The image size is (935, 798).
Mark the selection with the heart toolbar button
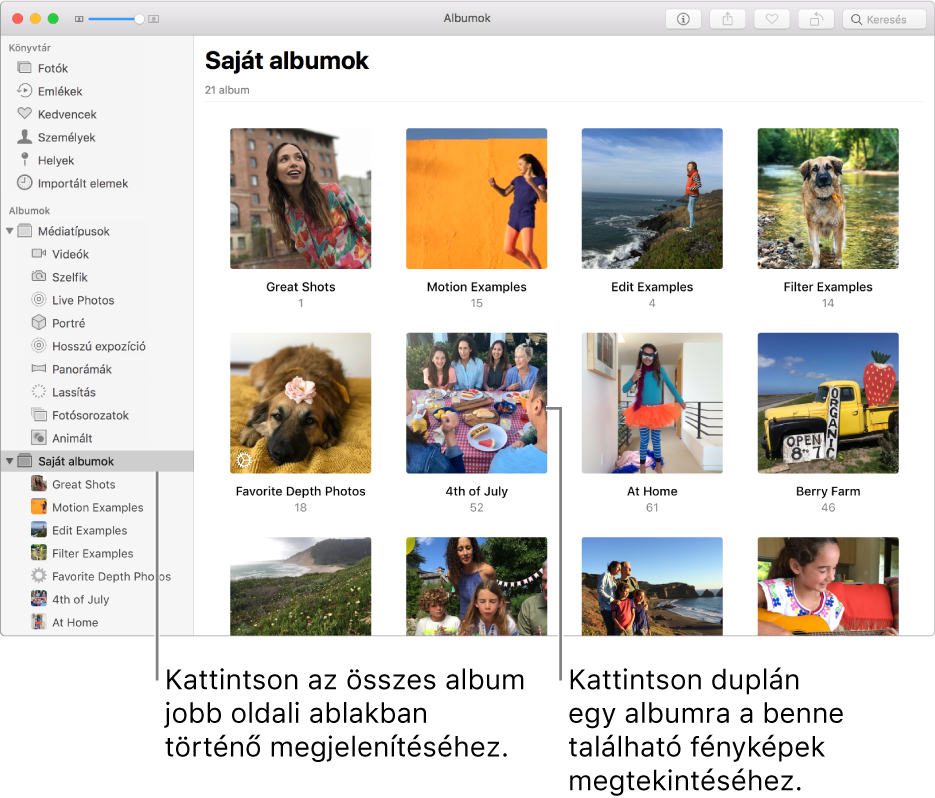pos(771,18)
